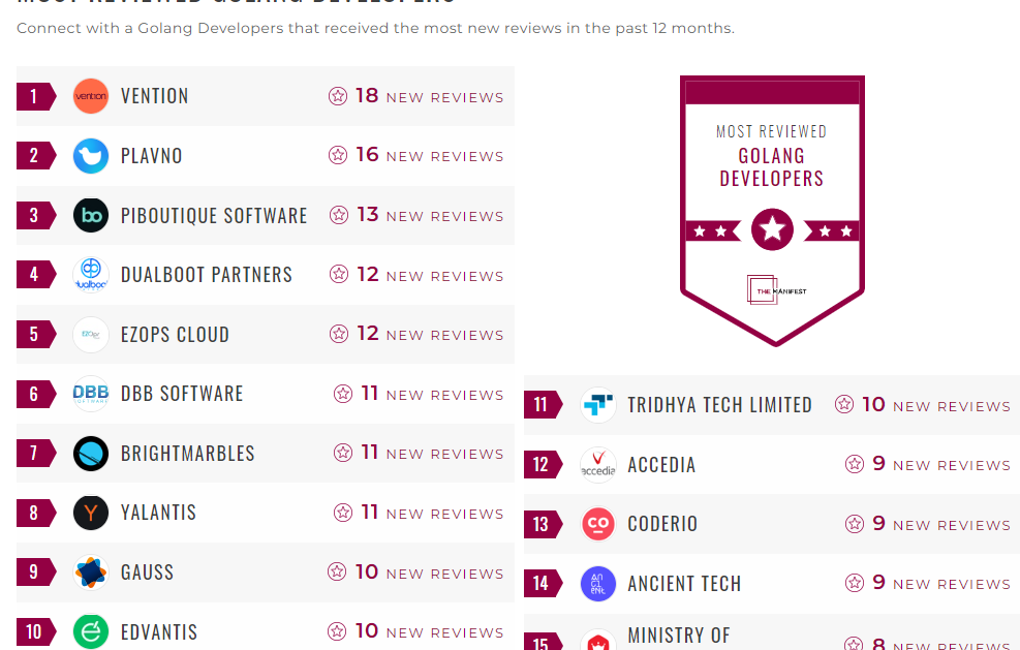The image size is (1020, 650).
Task: Click the Most Reviewed Golang Developers badge
Action: (x=772, y=210)
